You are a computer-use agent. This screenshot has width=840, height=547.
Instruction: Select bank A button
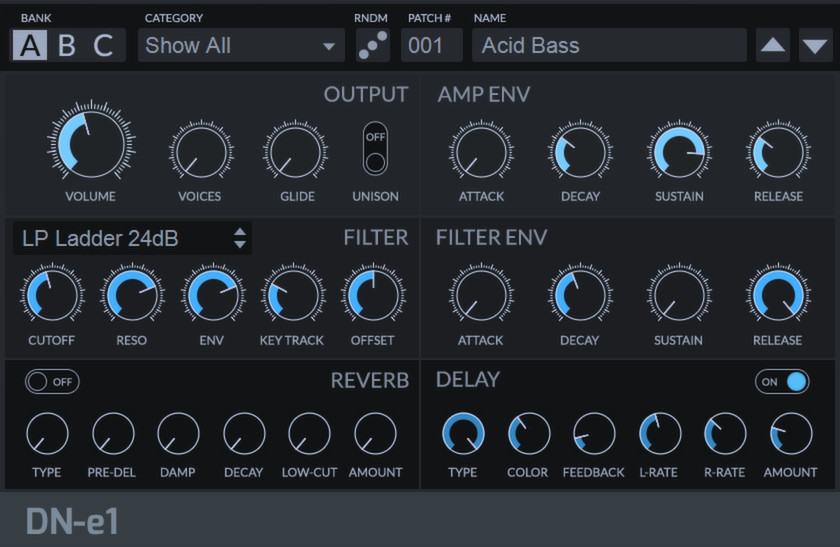click(30, 46)
